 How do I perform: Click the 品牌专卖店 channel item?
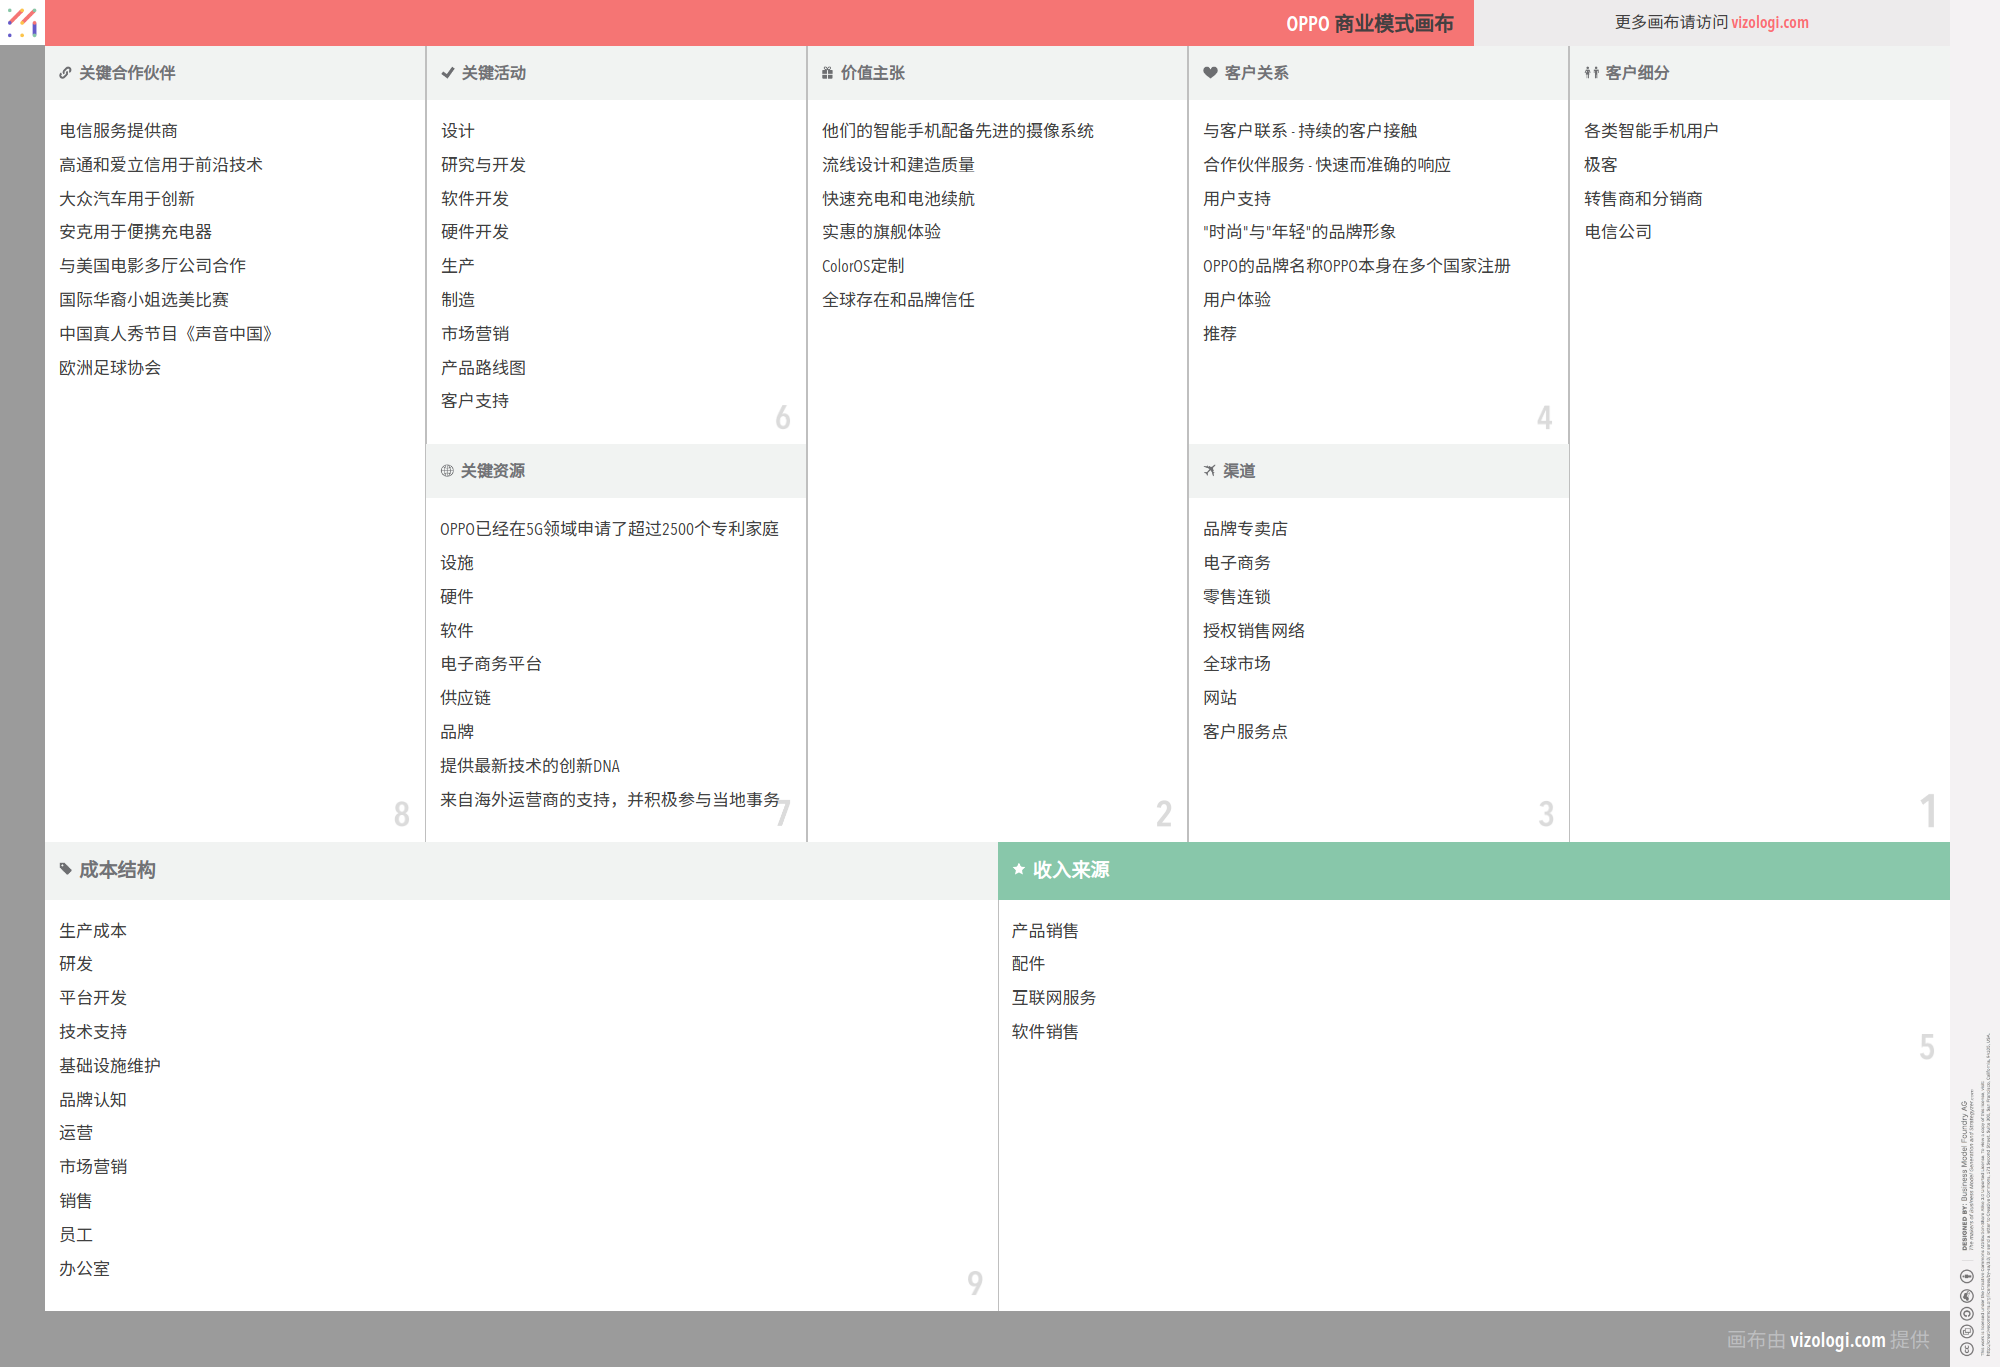coord(1245,529)
